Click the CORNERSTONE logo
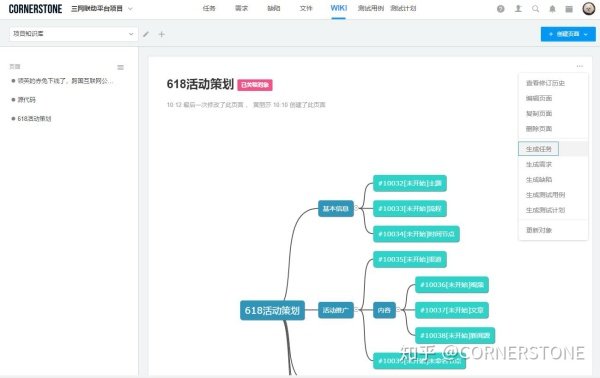 [x=35, y=9]
